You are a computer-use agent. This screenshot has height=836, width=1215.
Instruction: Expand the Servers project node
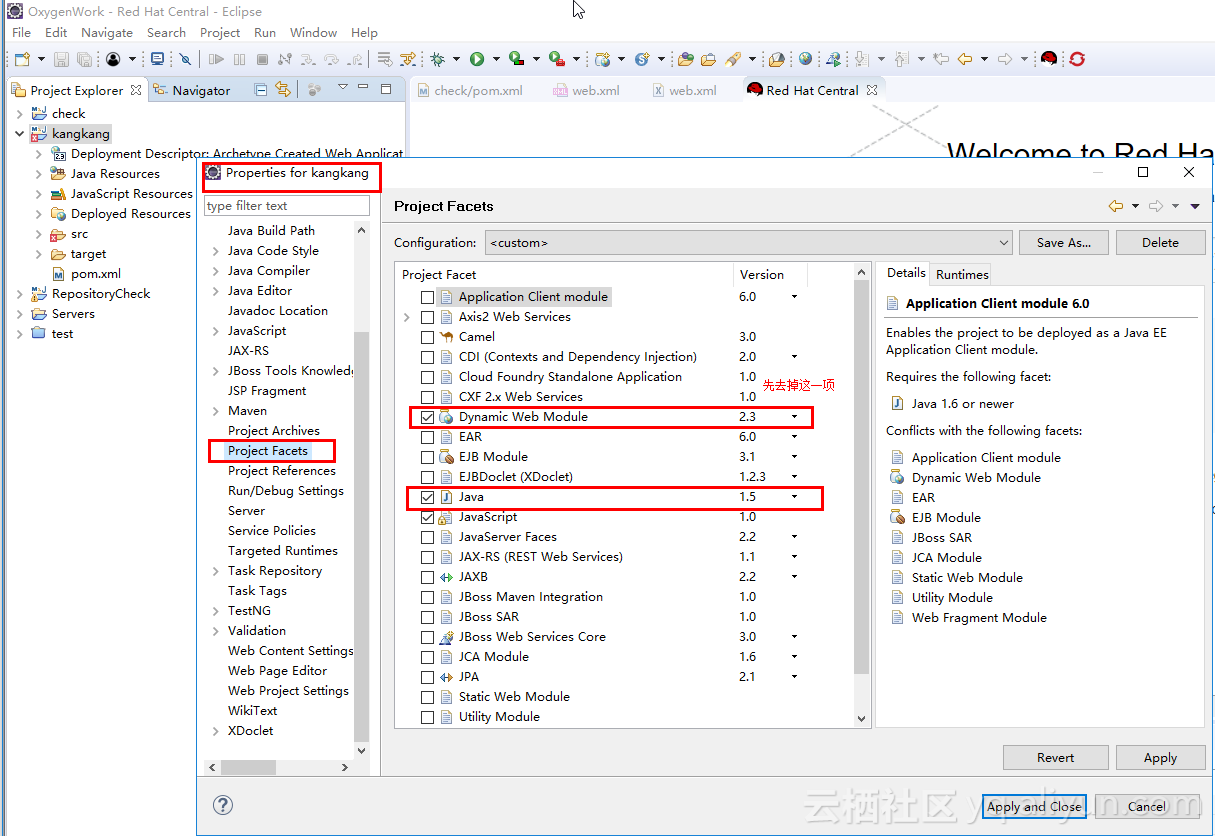tap(20, 314)
